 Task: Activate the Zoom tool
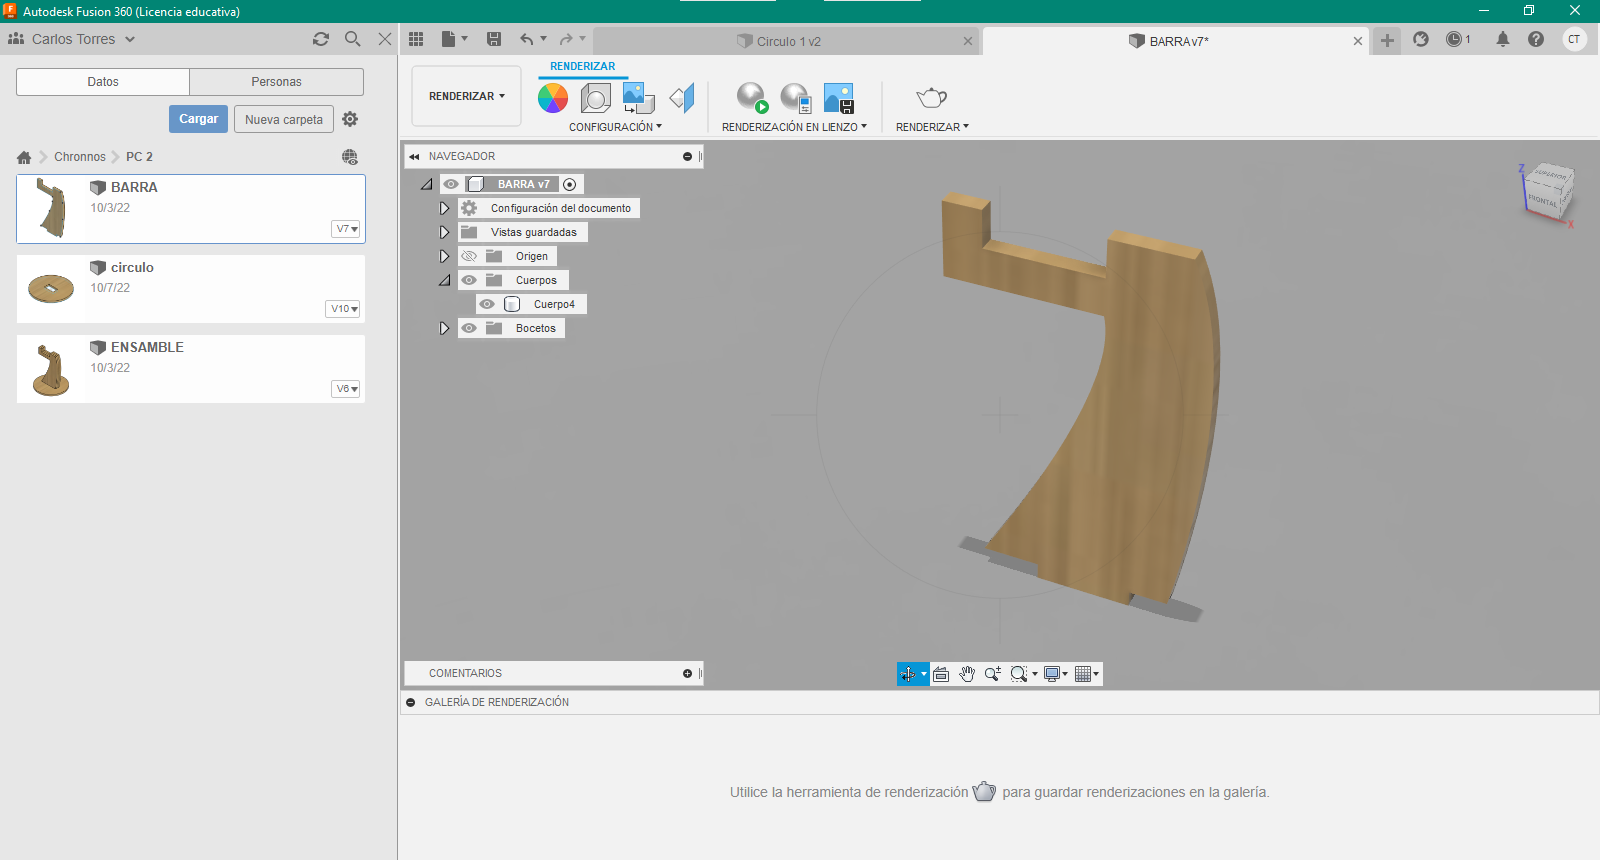[993, 674]
